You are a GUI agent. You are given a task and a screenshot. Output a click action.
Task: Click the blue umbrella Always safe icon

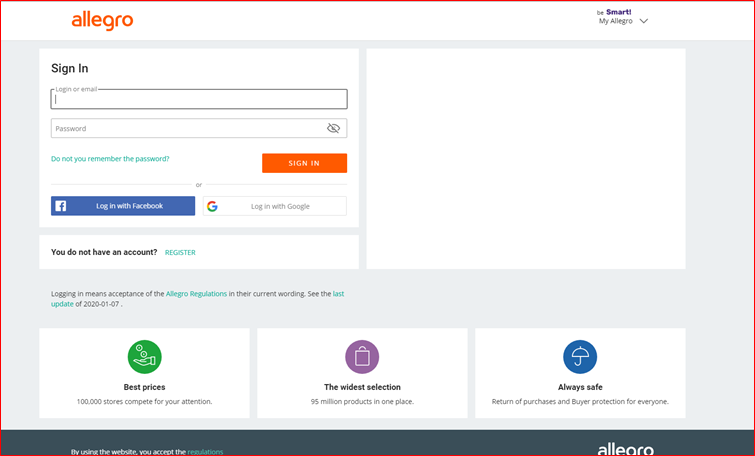(x=580, y=357)
